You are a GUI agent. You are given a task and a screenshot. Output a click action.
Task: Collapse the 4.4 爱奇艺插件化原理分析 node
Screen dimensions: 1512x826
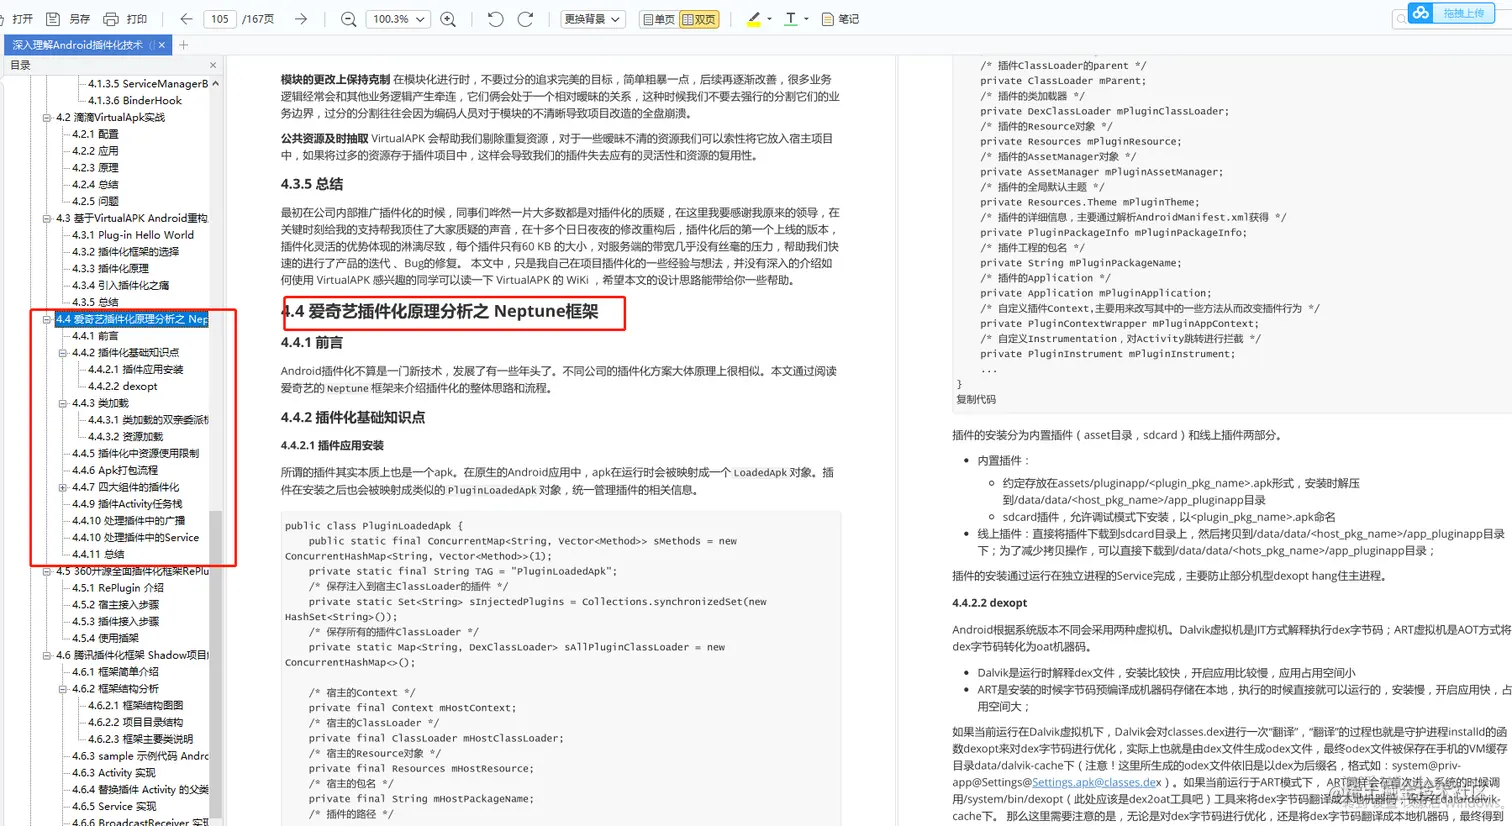pyautogui.click(x=46, y=319)
